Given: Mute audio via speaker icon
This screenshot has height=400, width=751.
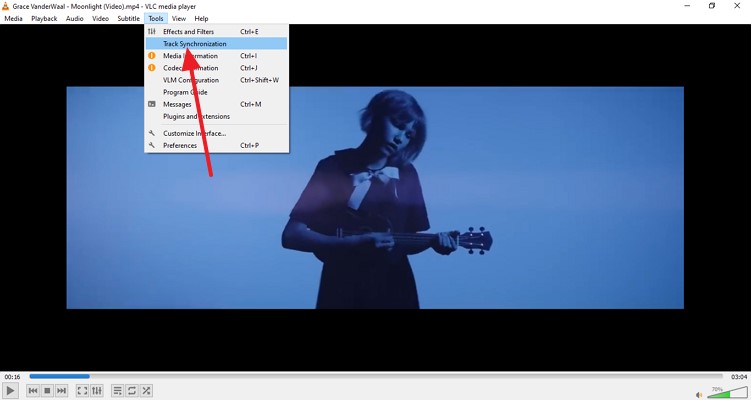Looking at the screenshot, I should pyautogui.click(x=699, y=393).
